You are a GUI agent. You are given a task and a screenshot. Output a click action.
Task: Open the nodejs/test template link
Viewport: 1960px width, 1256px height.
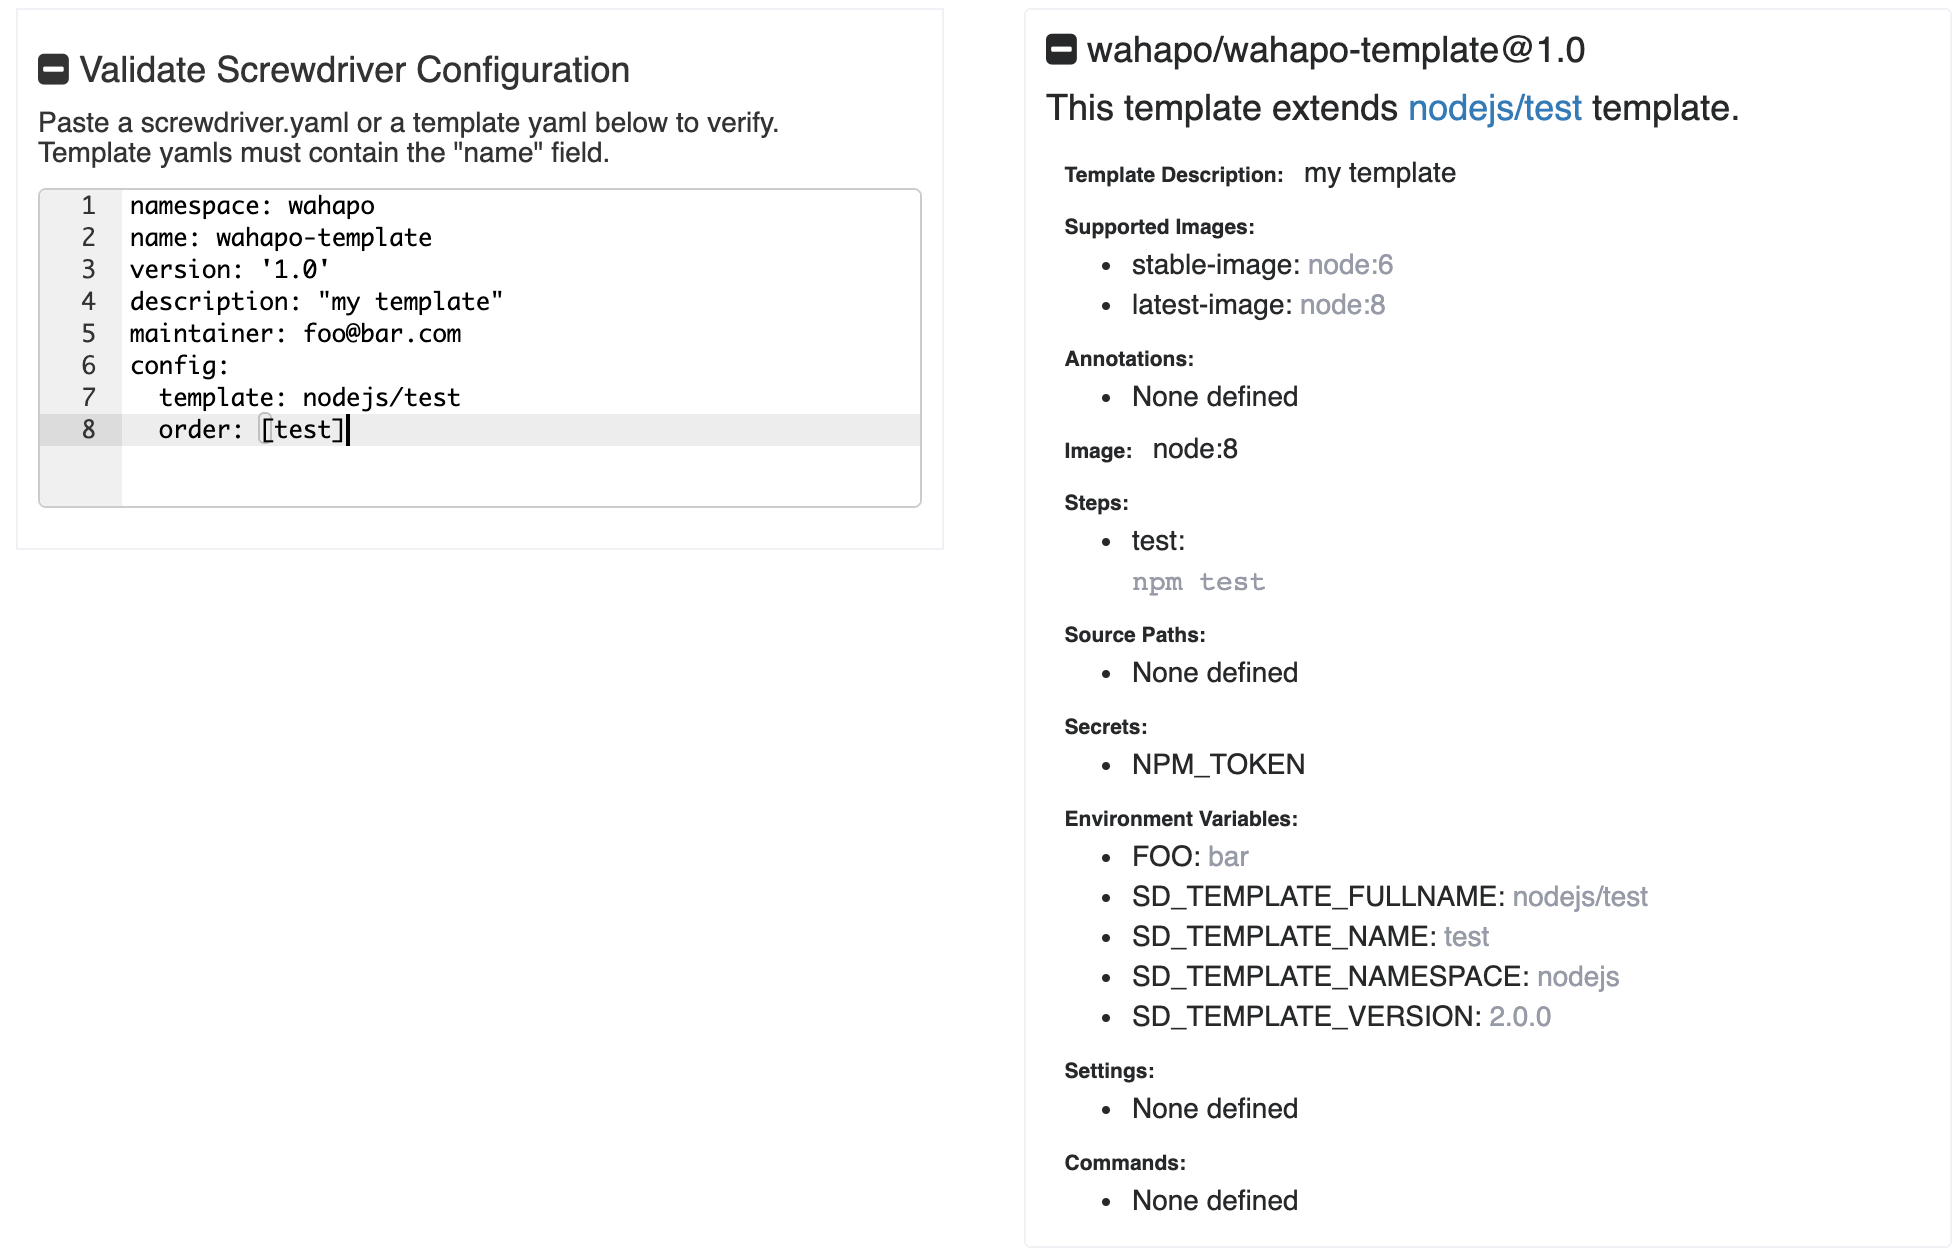[1495, 108]
